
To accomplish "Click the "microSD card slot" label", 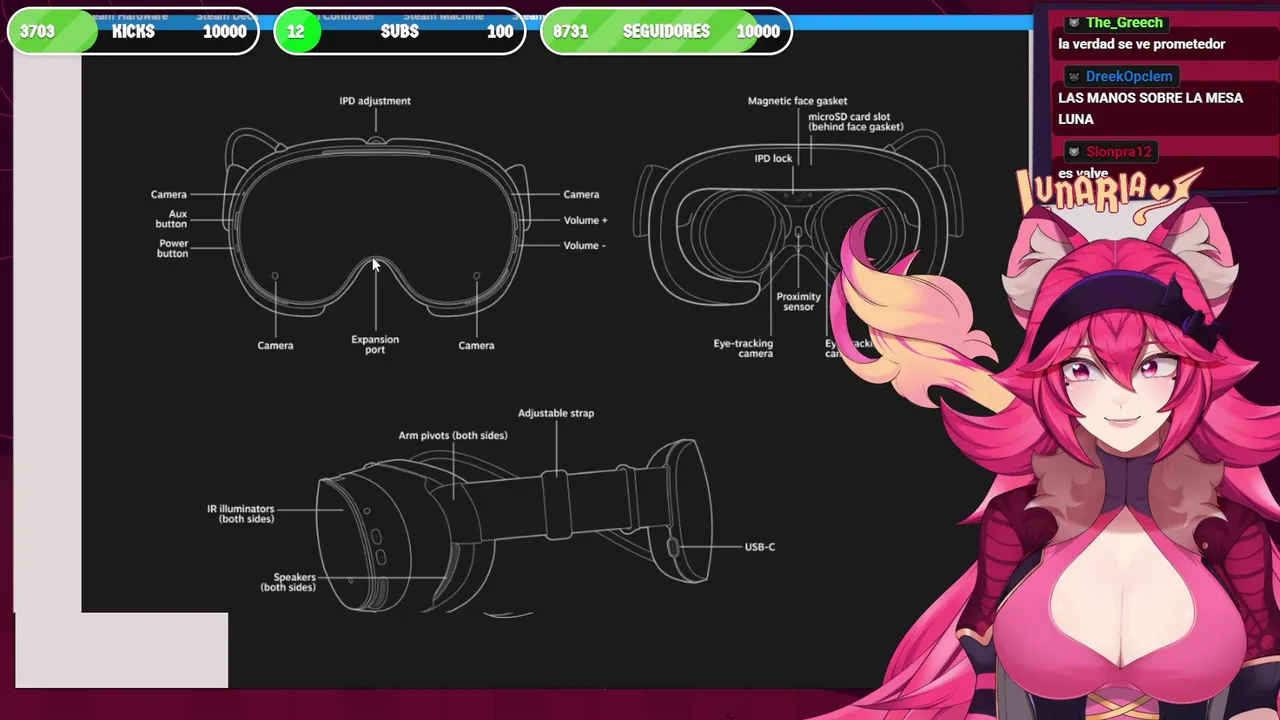I will [x=849, y=117].
